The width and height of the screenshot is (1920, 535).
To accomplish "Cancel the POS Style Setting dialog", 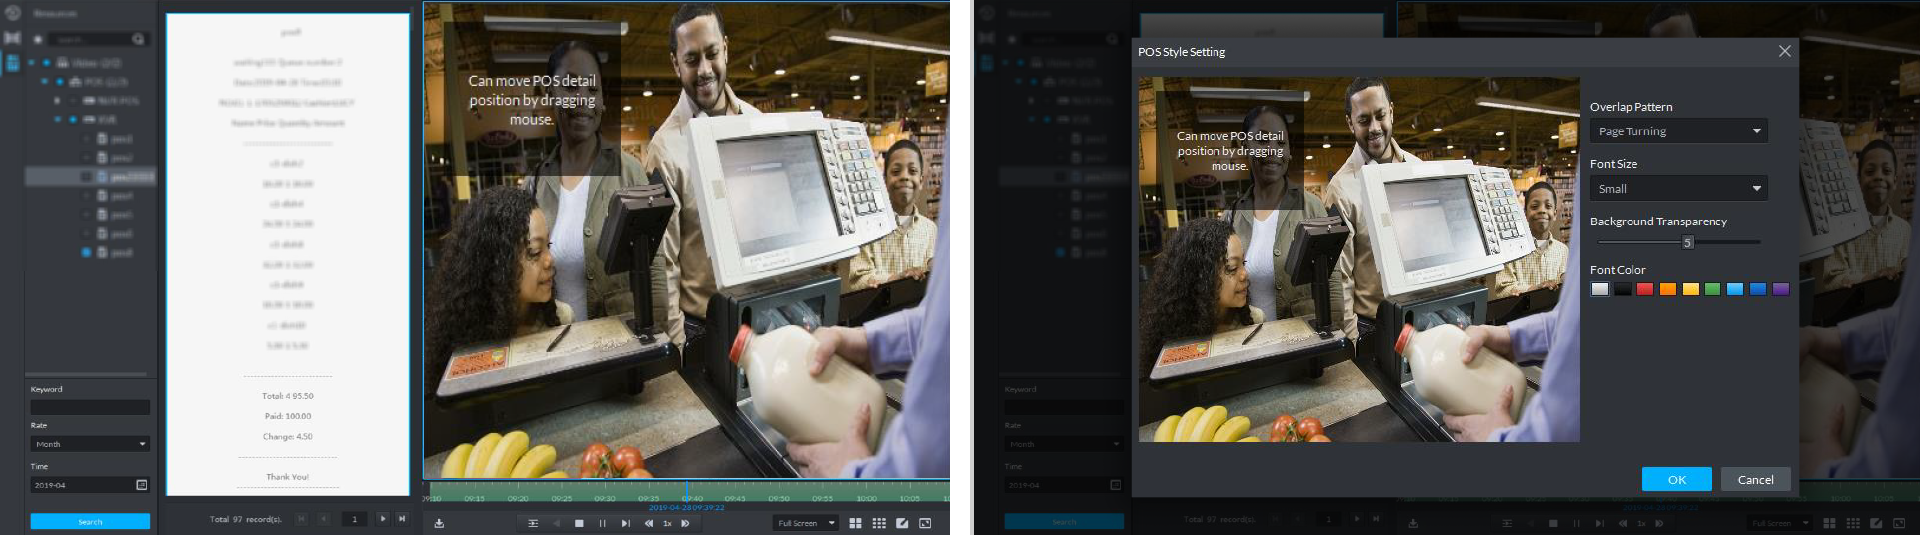I will click(1755, 479).
